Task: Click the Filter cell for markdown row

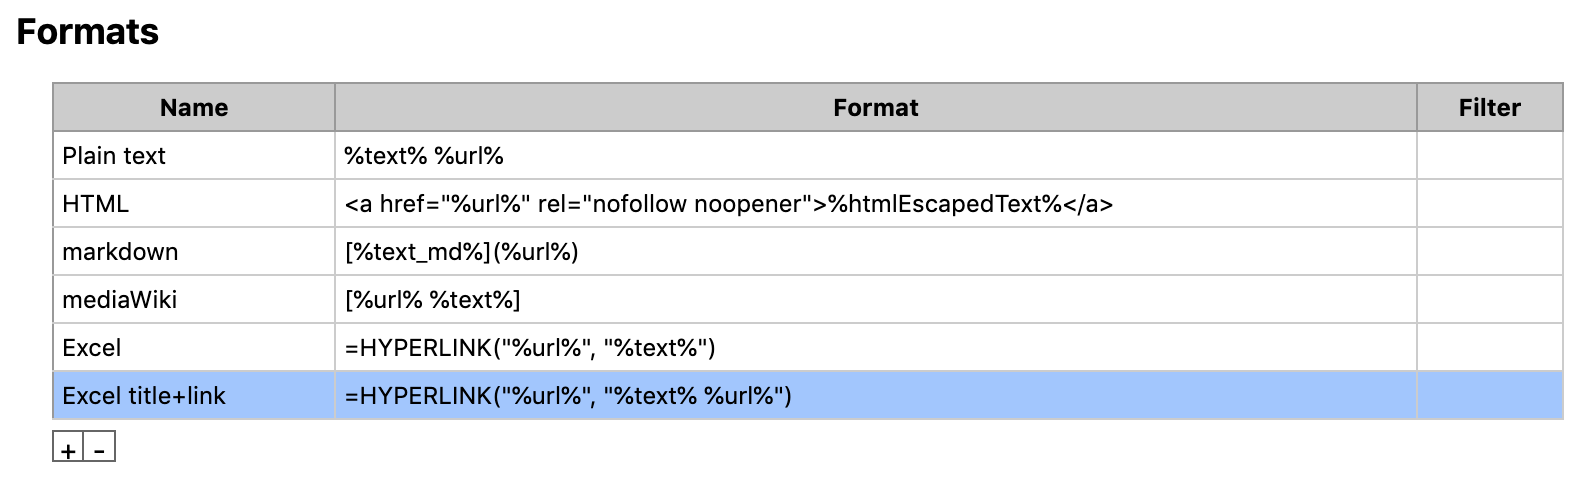Action: (x=1489, y=252)
